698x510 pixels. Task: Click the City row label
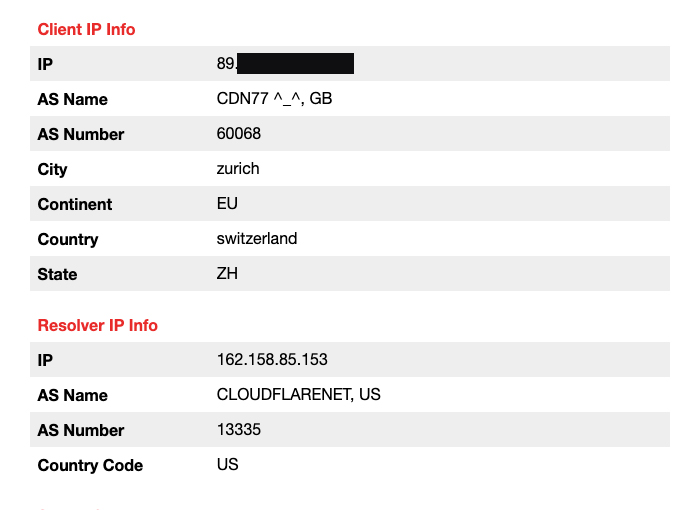click(52, 170)
